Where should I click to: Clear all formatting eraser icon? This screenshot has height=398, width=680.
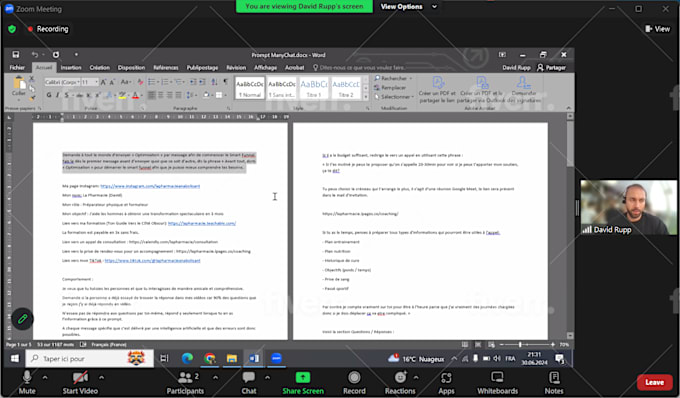pos(140,82)
